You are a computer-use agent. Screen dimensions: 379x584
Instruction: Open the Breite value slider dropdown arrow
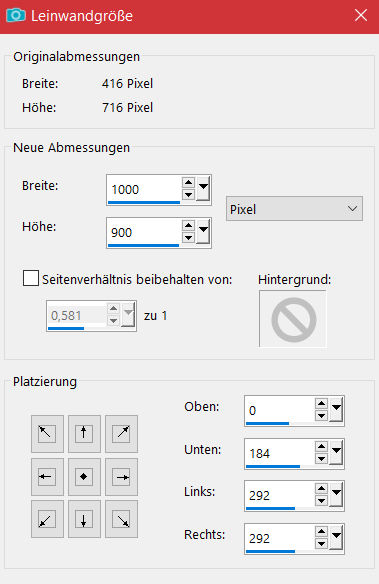tap(203, 189)
